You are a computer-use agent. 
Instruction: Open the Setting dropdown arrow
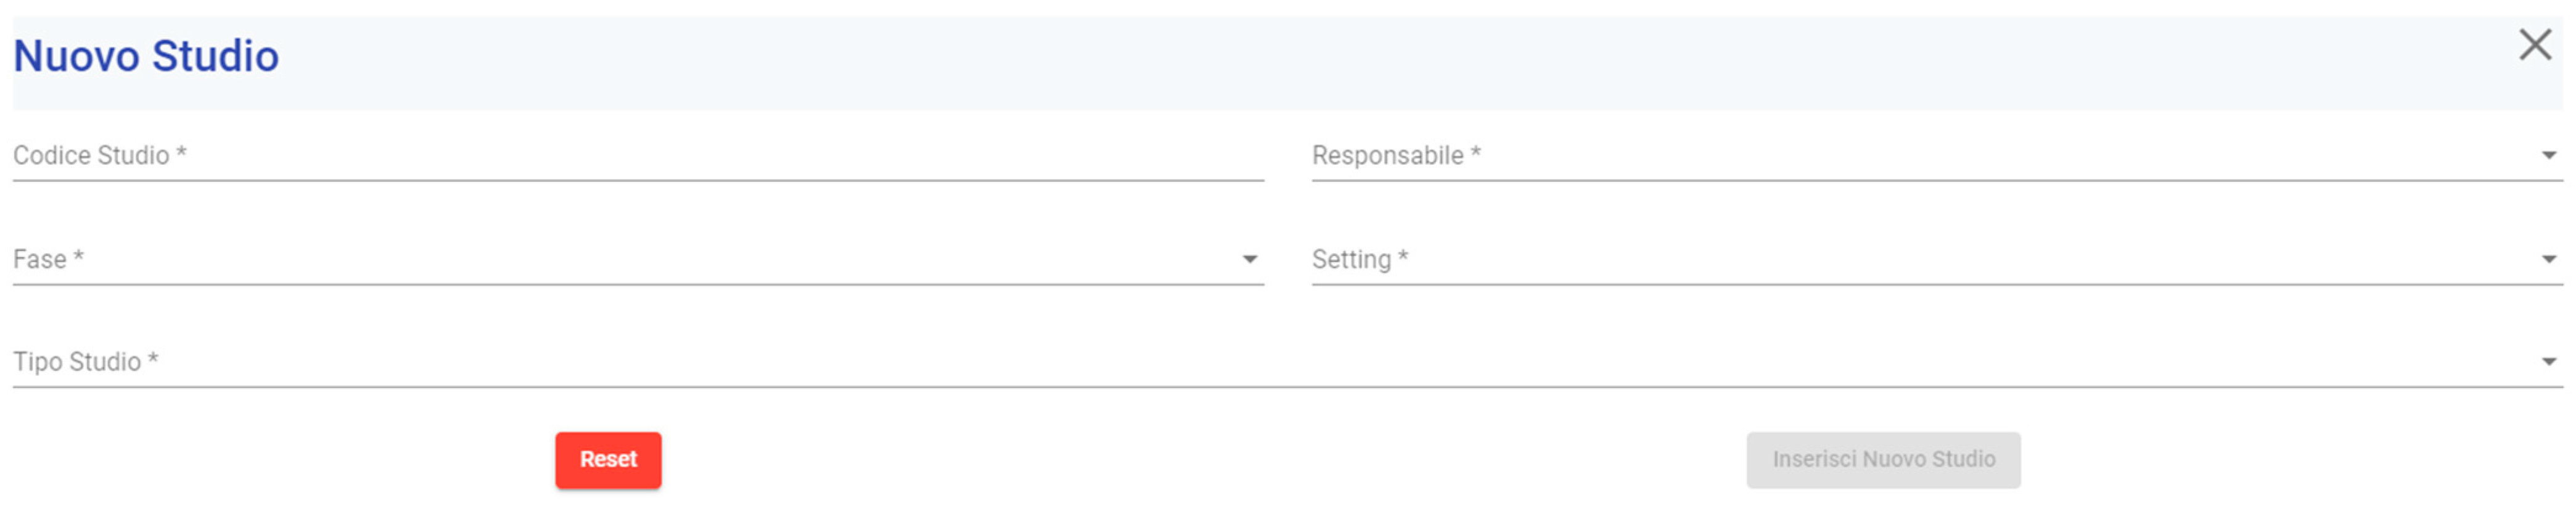tap(2548, 260)
